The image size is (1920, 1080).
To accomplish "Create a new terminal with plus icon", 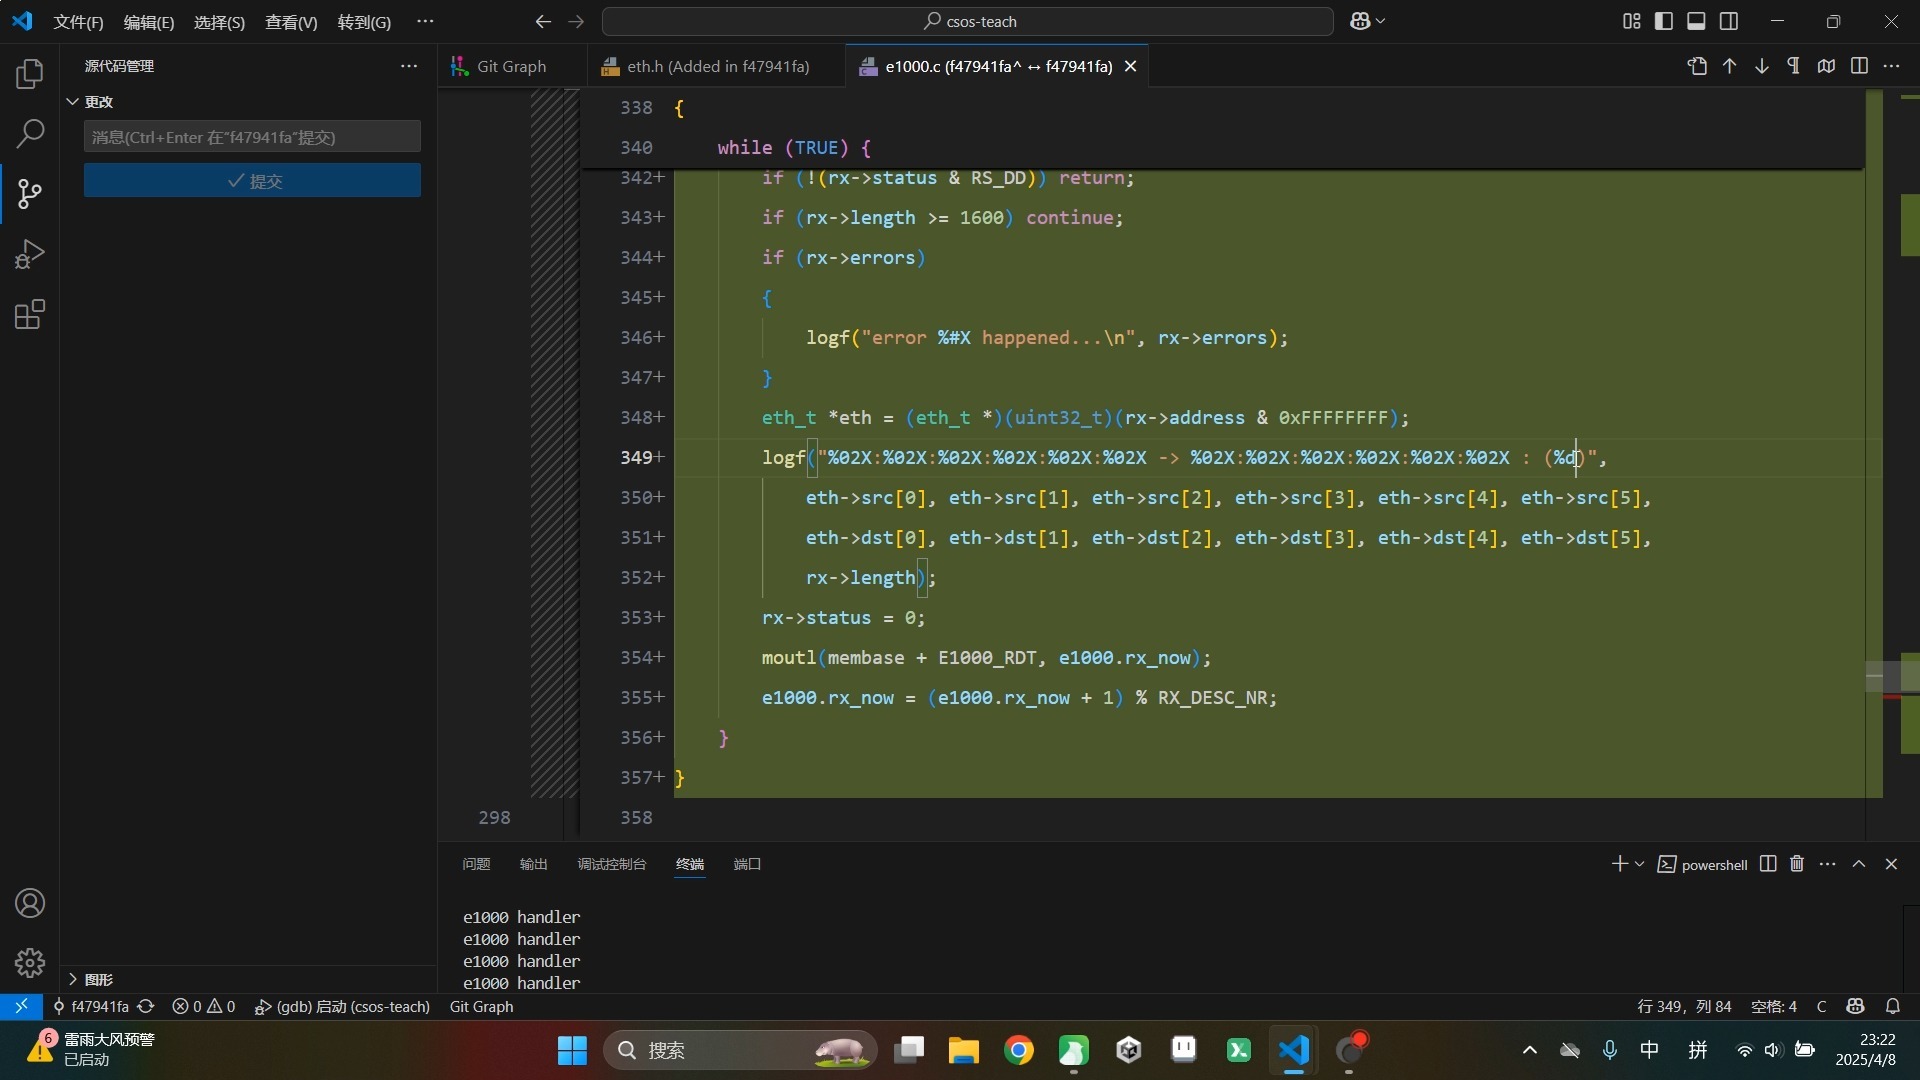I will [x=1619, y=864].
